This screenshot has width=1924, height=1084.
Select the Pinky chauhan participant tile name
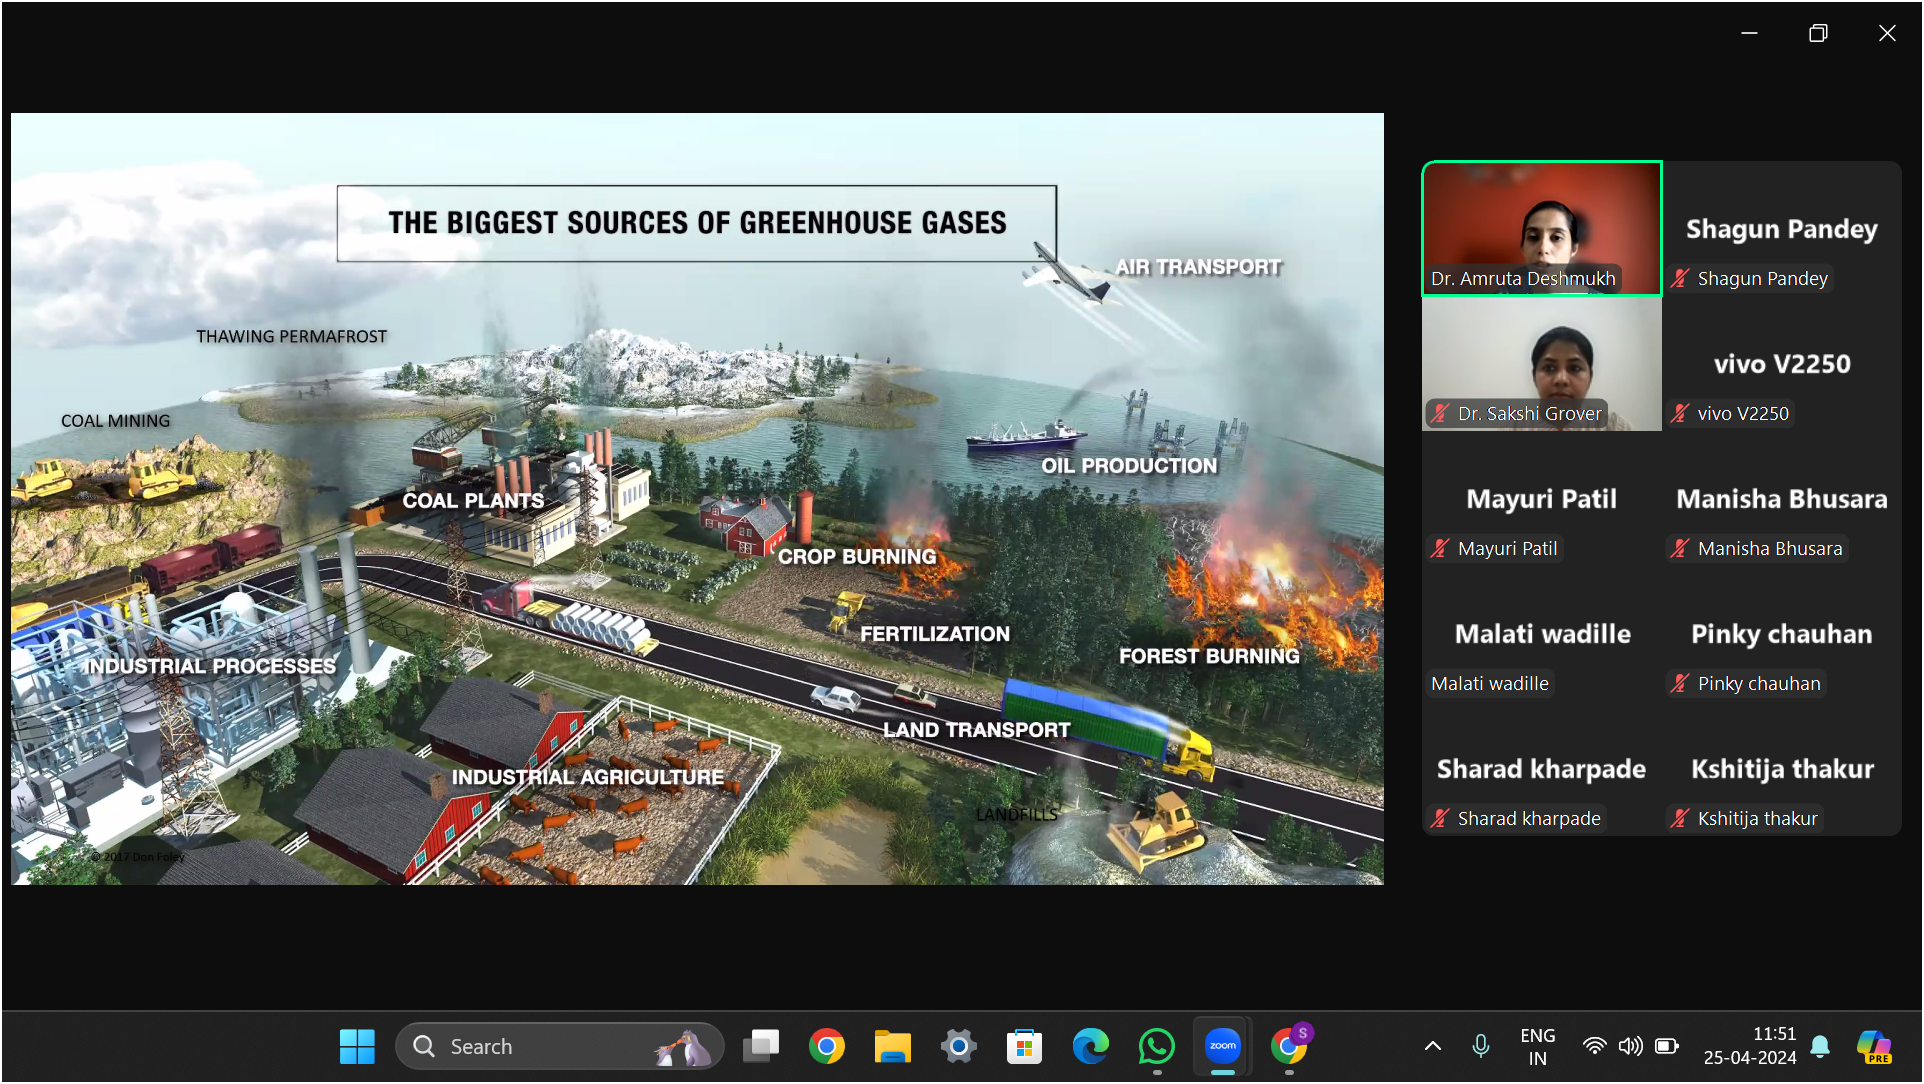coord(1782,634)
